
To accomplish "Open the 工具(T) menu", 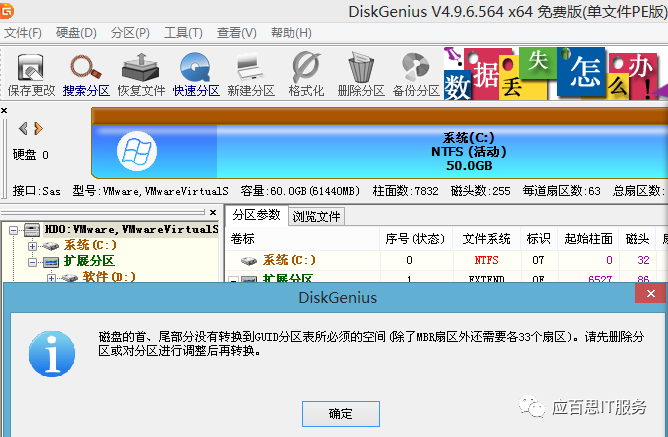I will tap(183, 33).
